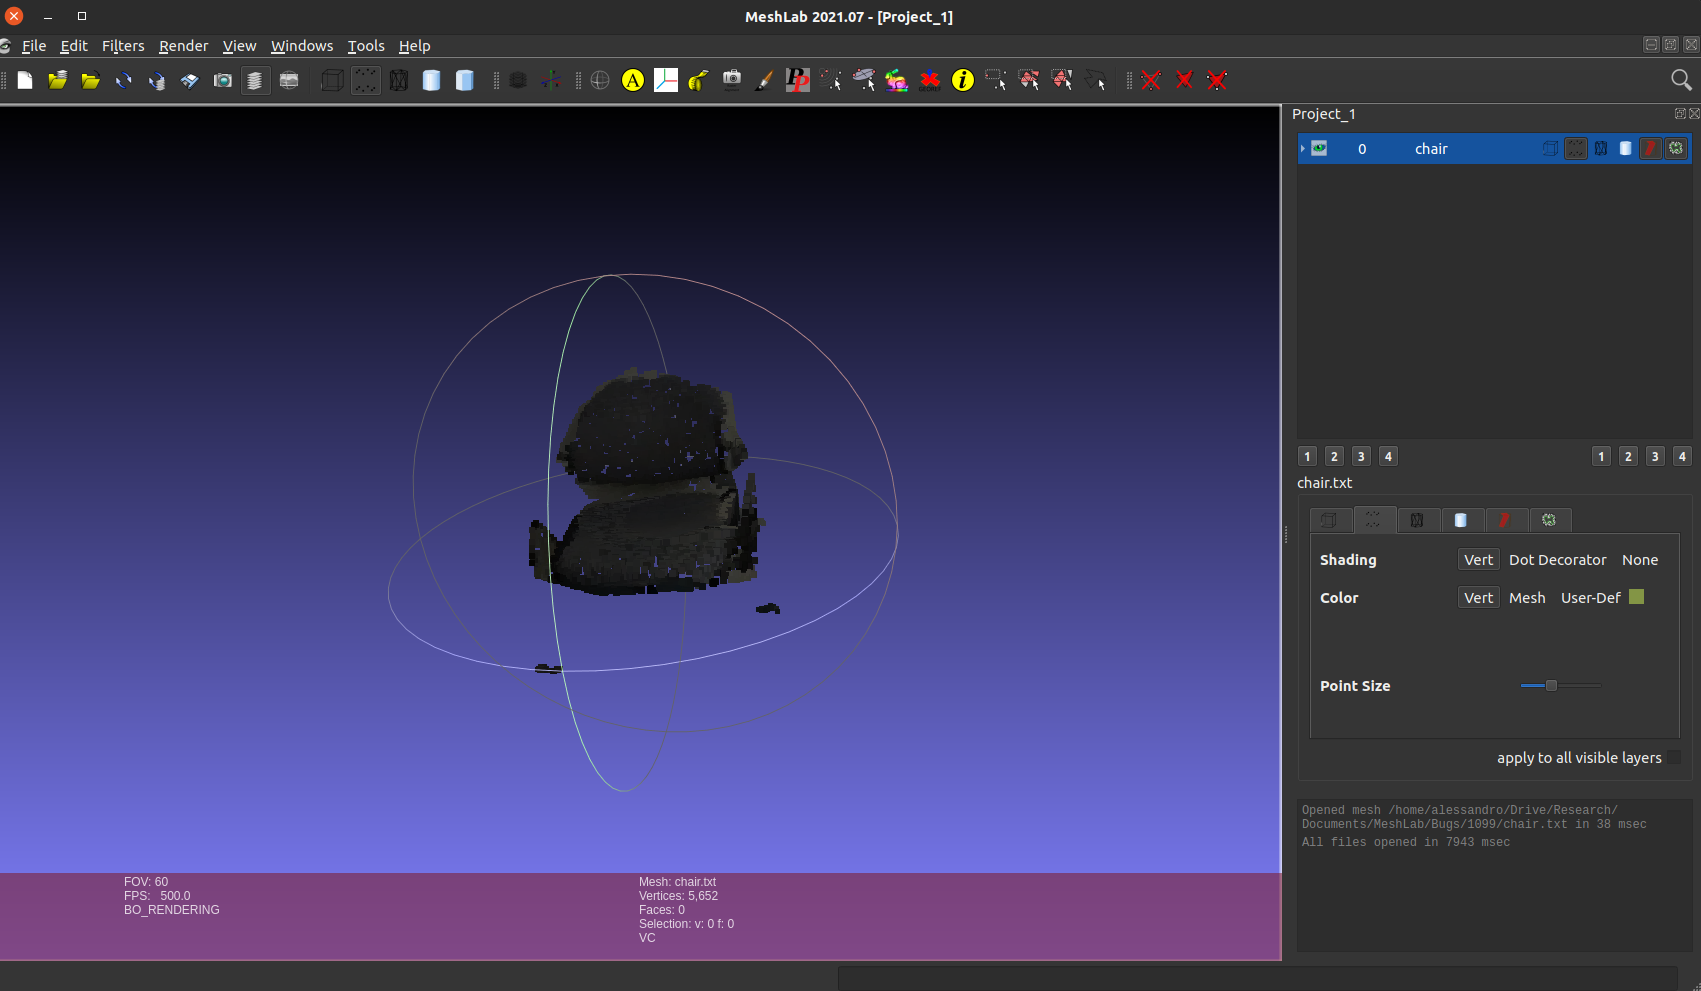Open the Filters menu

122,46
